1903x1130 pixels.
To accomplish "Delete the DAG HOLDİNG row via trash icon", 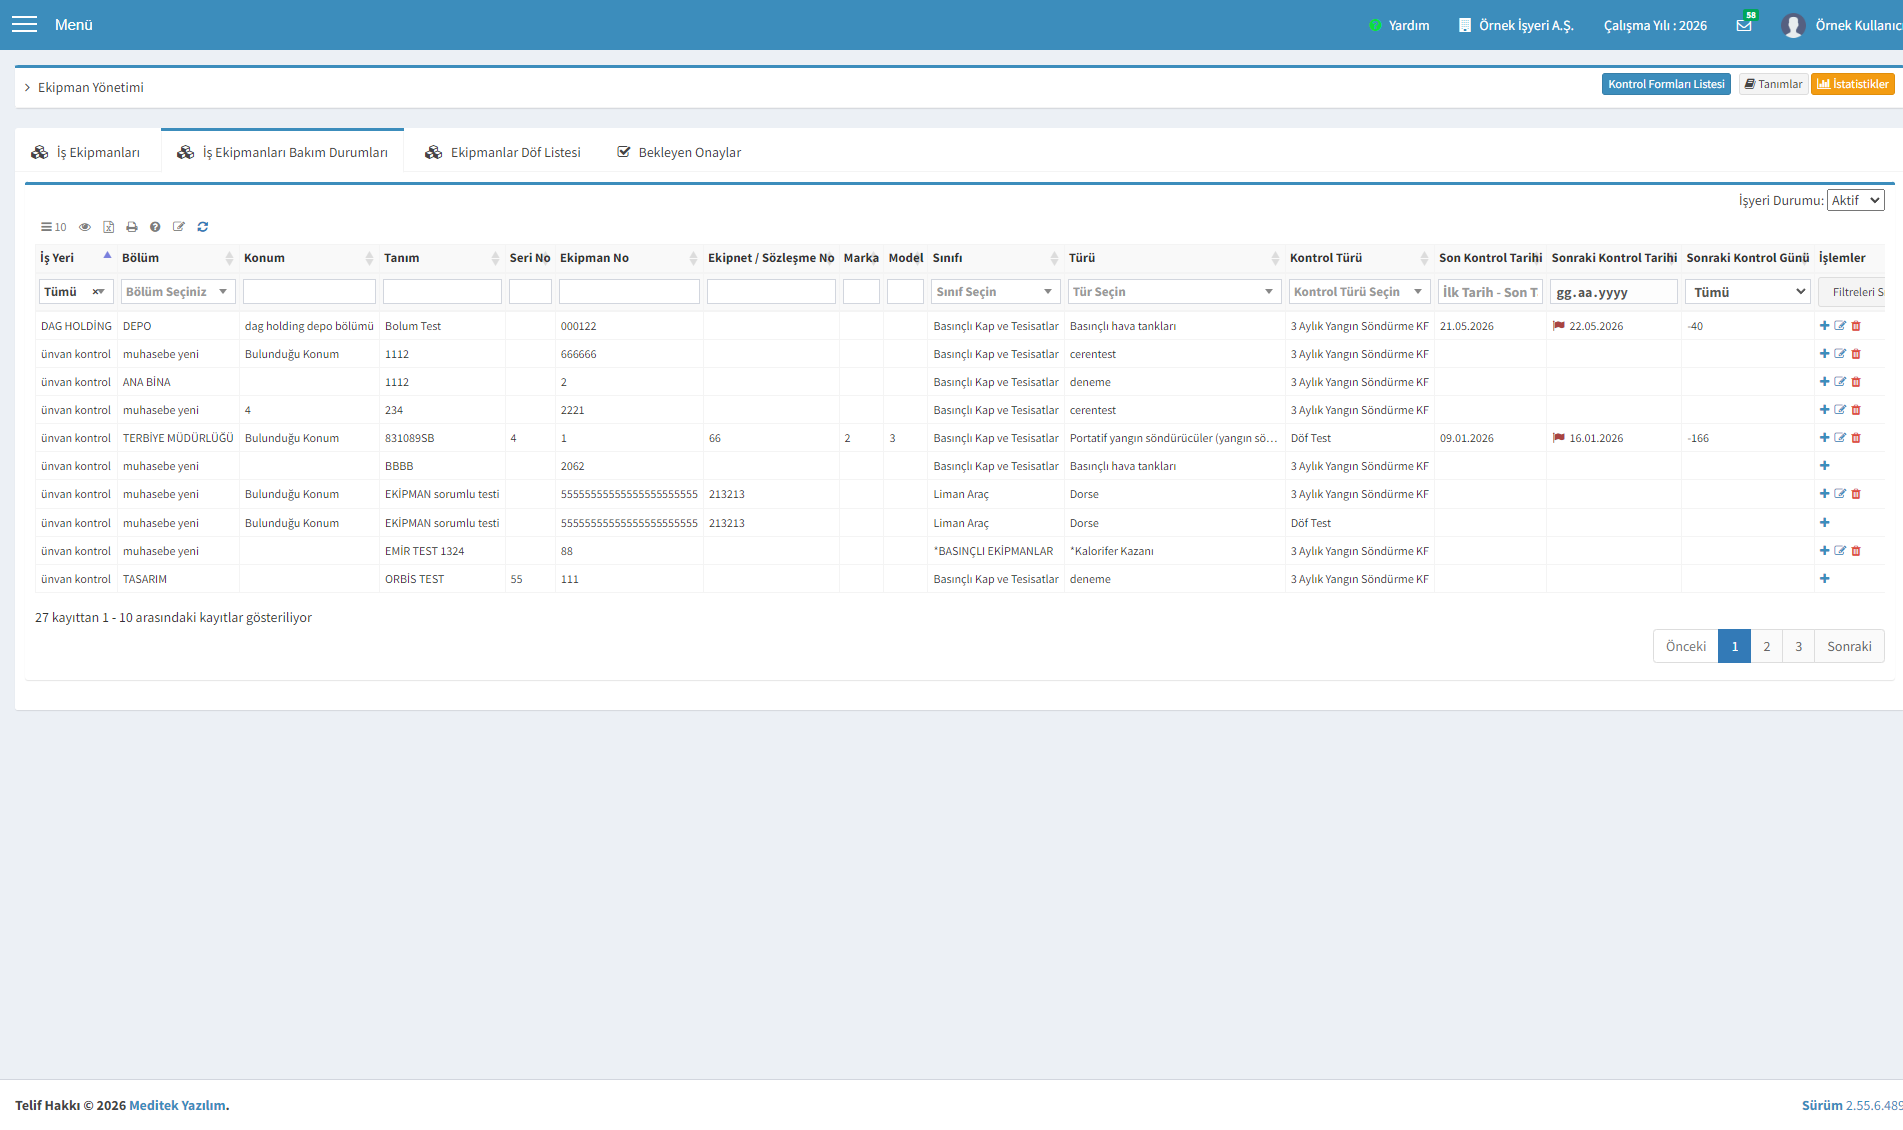I will tap(1856, 326).
